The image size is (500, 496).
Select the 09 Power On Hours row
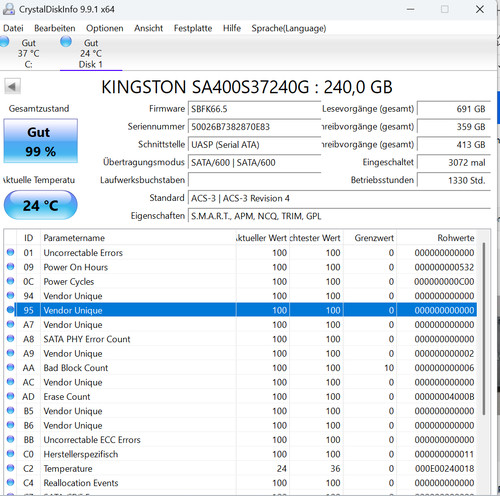click(241, 267)
